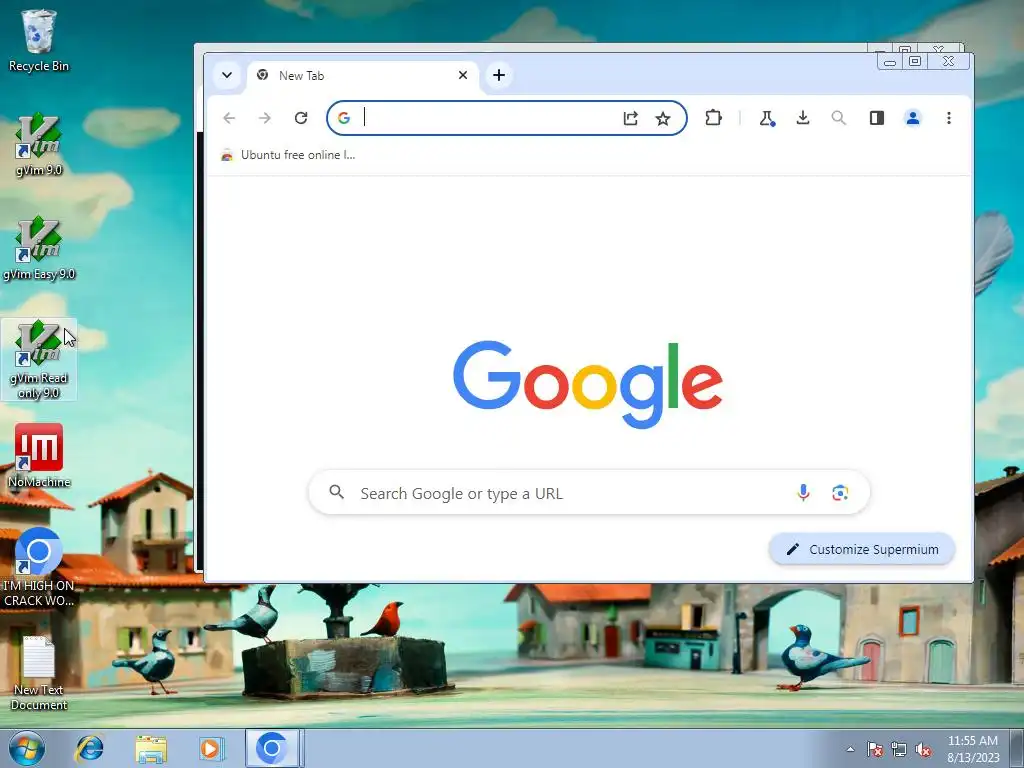Screen dimensions: 1024x768
Task: Select the gVim Read only 9.0 shortcut
Action: [x=39, y=359]
